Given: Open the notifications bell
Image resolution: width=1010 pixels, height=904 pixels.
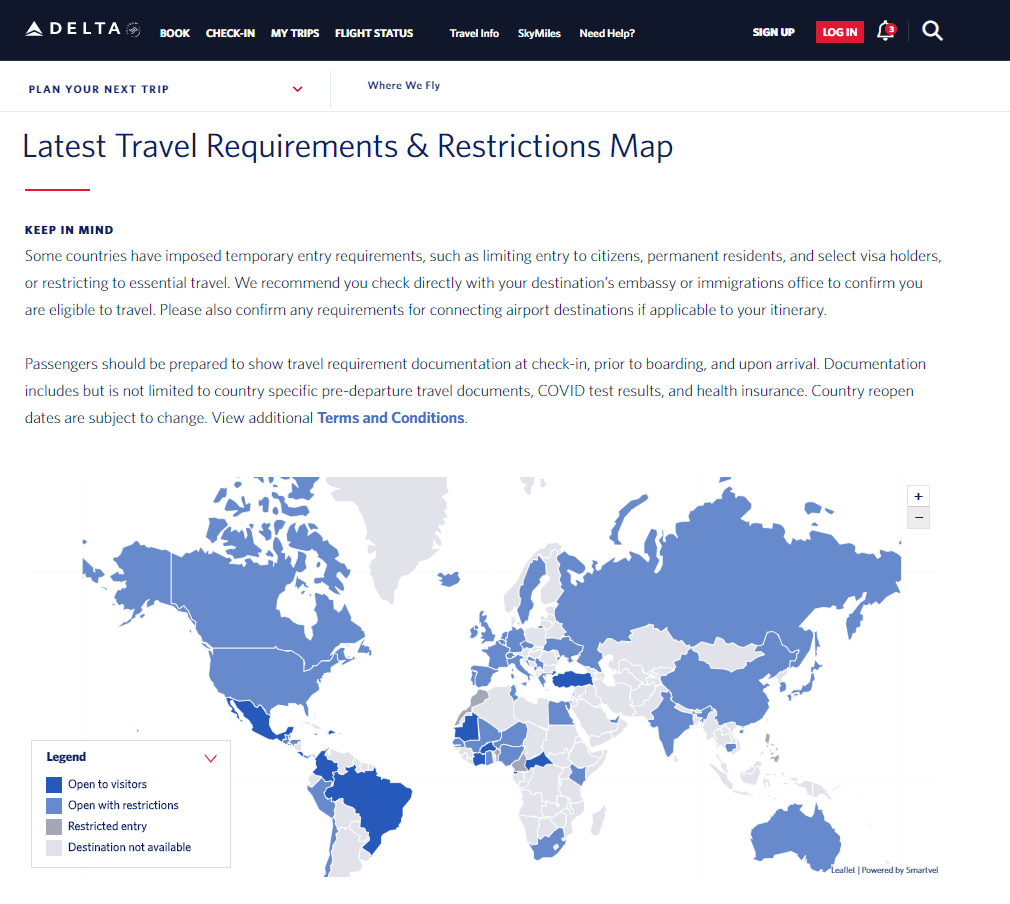Looking at the screenshot, I should point(883,31).
